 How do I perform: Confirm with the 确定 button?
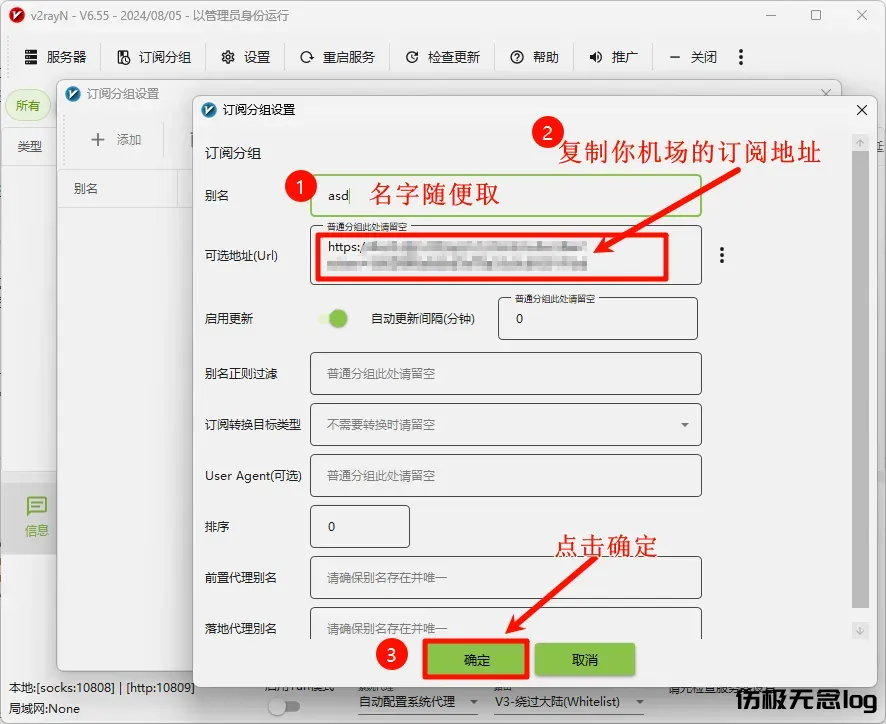pos(476,660)
